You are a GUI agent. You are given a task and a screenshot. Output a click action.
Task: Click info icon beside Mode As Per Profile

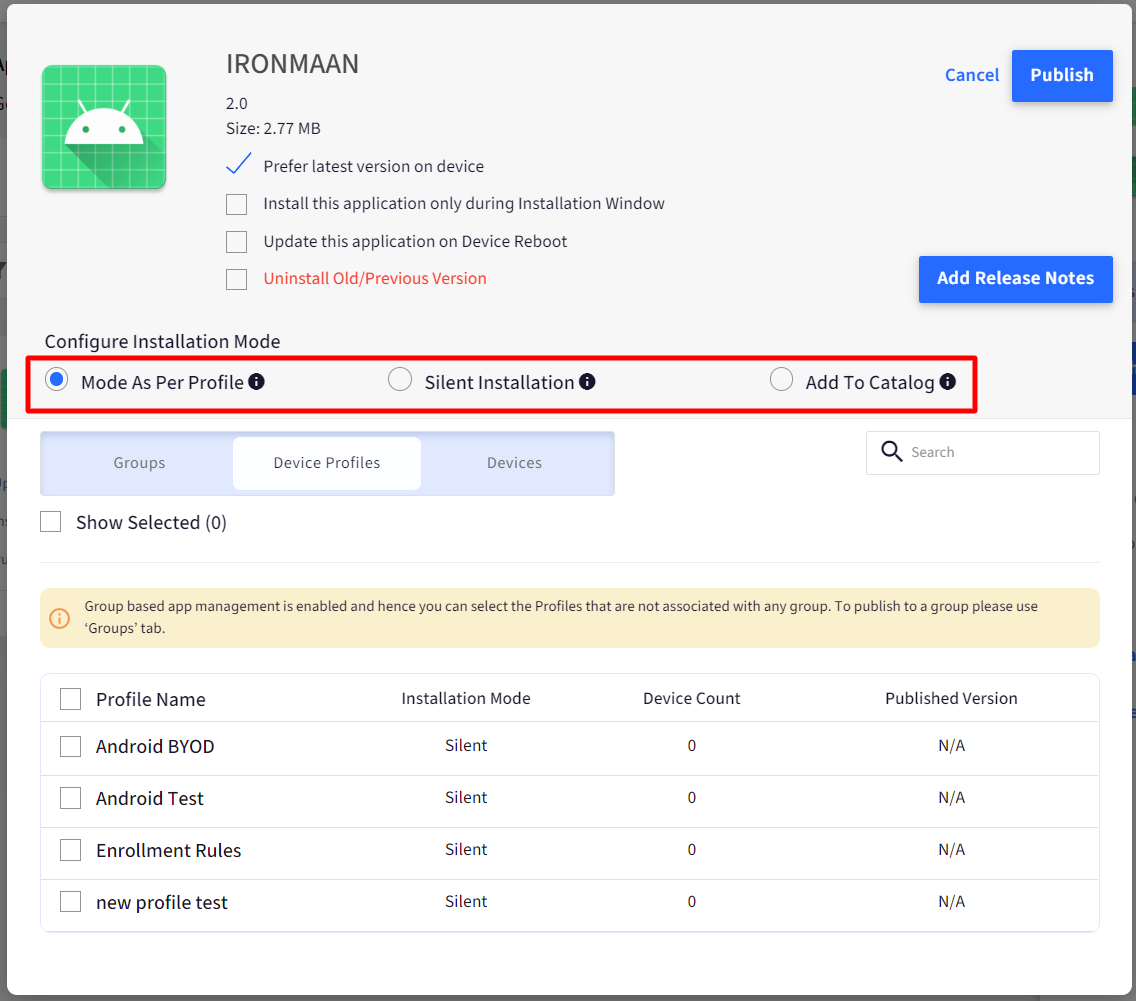(257, 381)
